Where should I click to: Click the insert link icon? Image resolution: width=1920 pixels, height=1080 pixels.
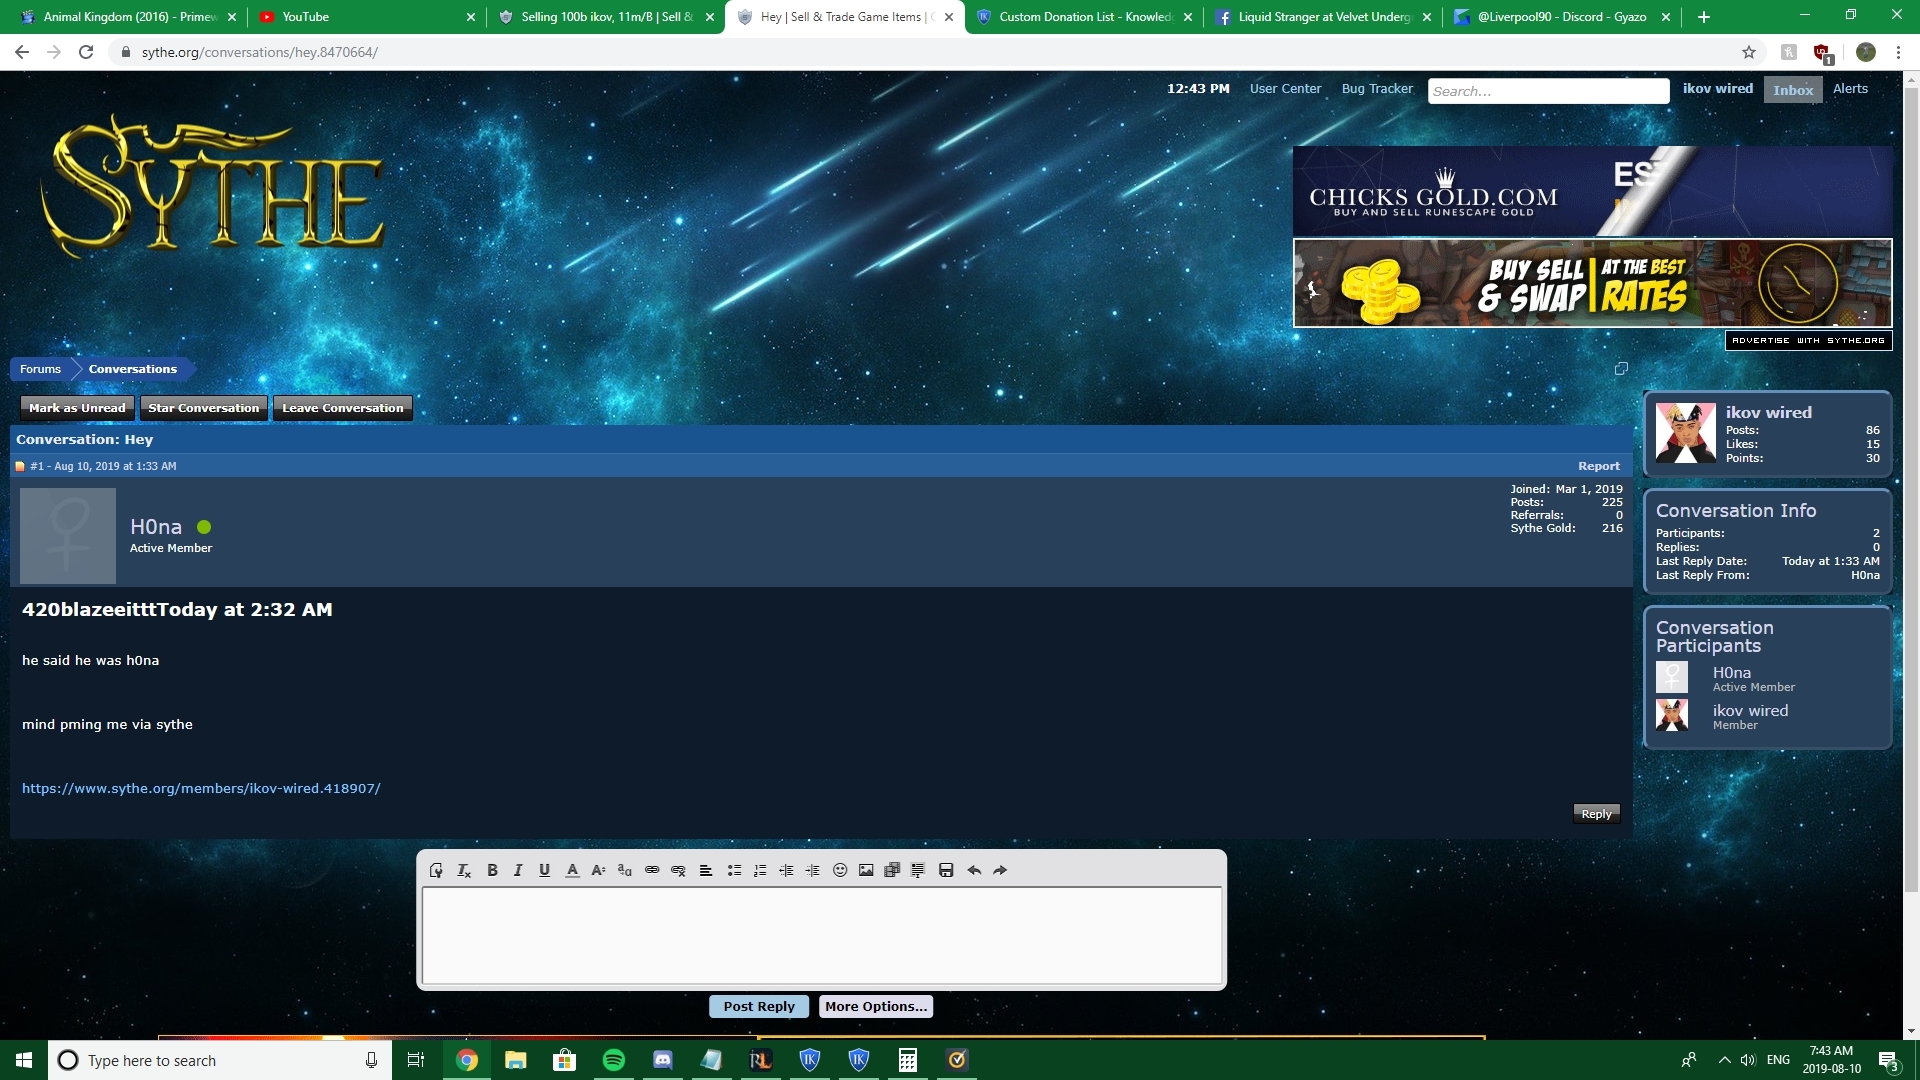(652, 870)
